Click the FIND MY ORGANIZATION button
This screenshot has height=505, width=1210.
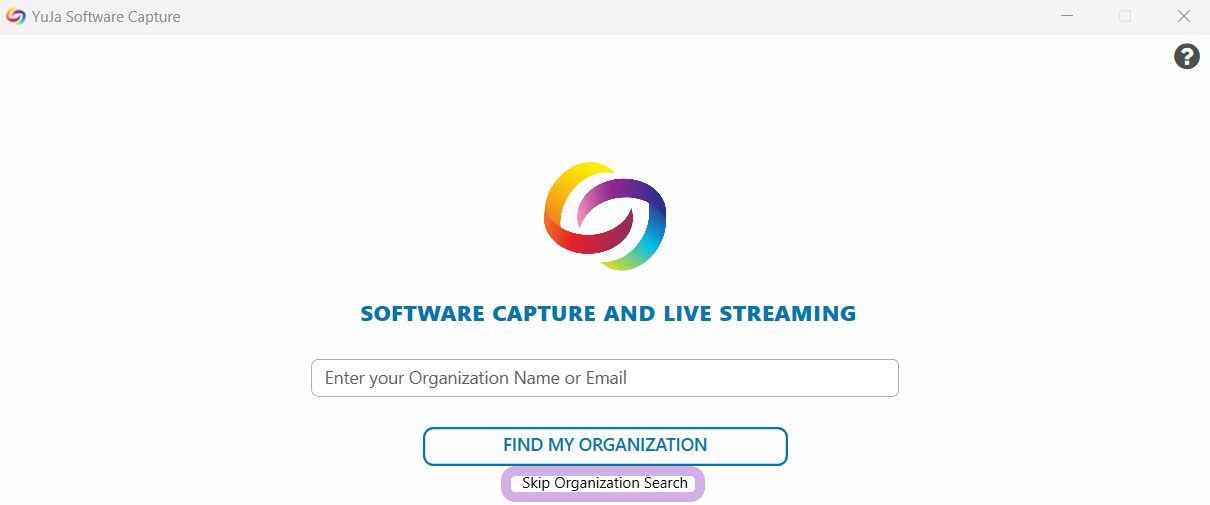point(605,446)
